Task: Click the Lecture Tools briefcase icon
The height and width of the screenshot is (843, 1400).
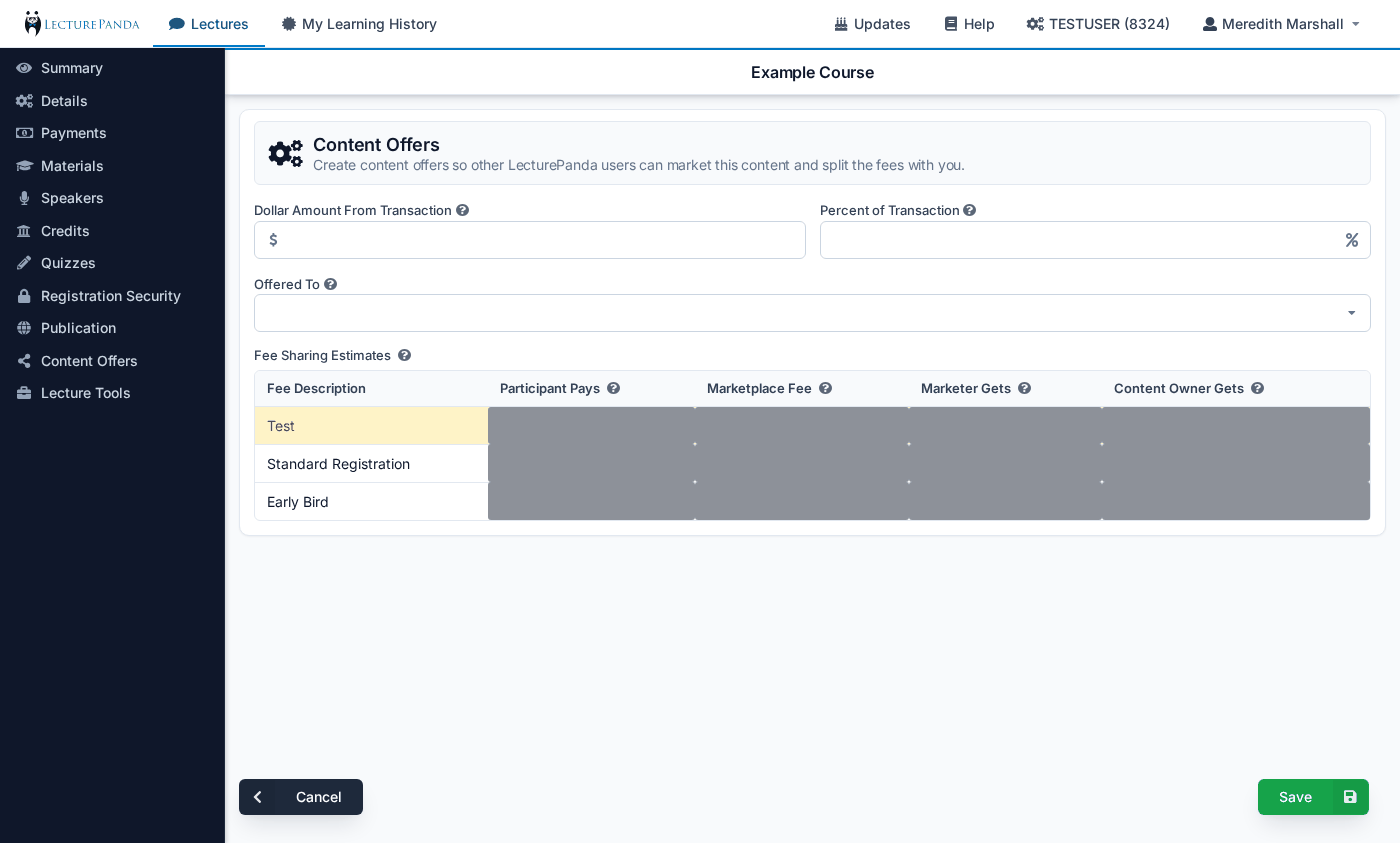Action: (24, 393)
